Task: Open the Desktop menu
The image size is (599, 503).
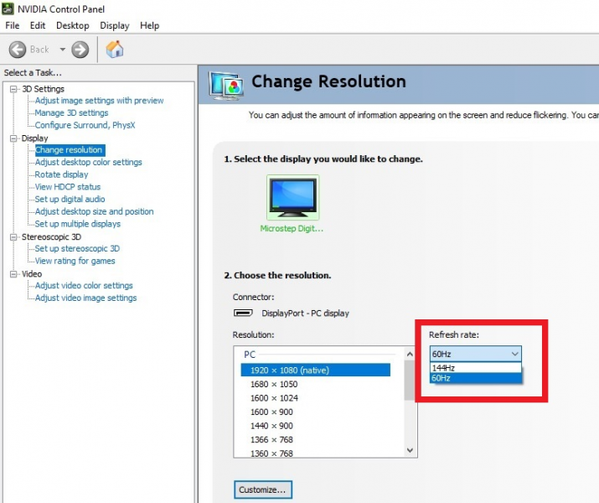Action: pyautogui.click(x=73, y=26)
